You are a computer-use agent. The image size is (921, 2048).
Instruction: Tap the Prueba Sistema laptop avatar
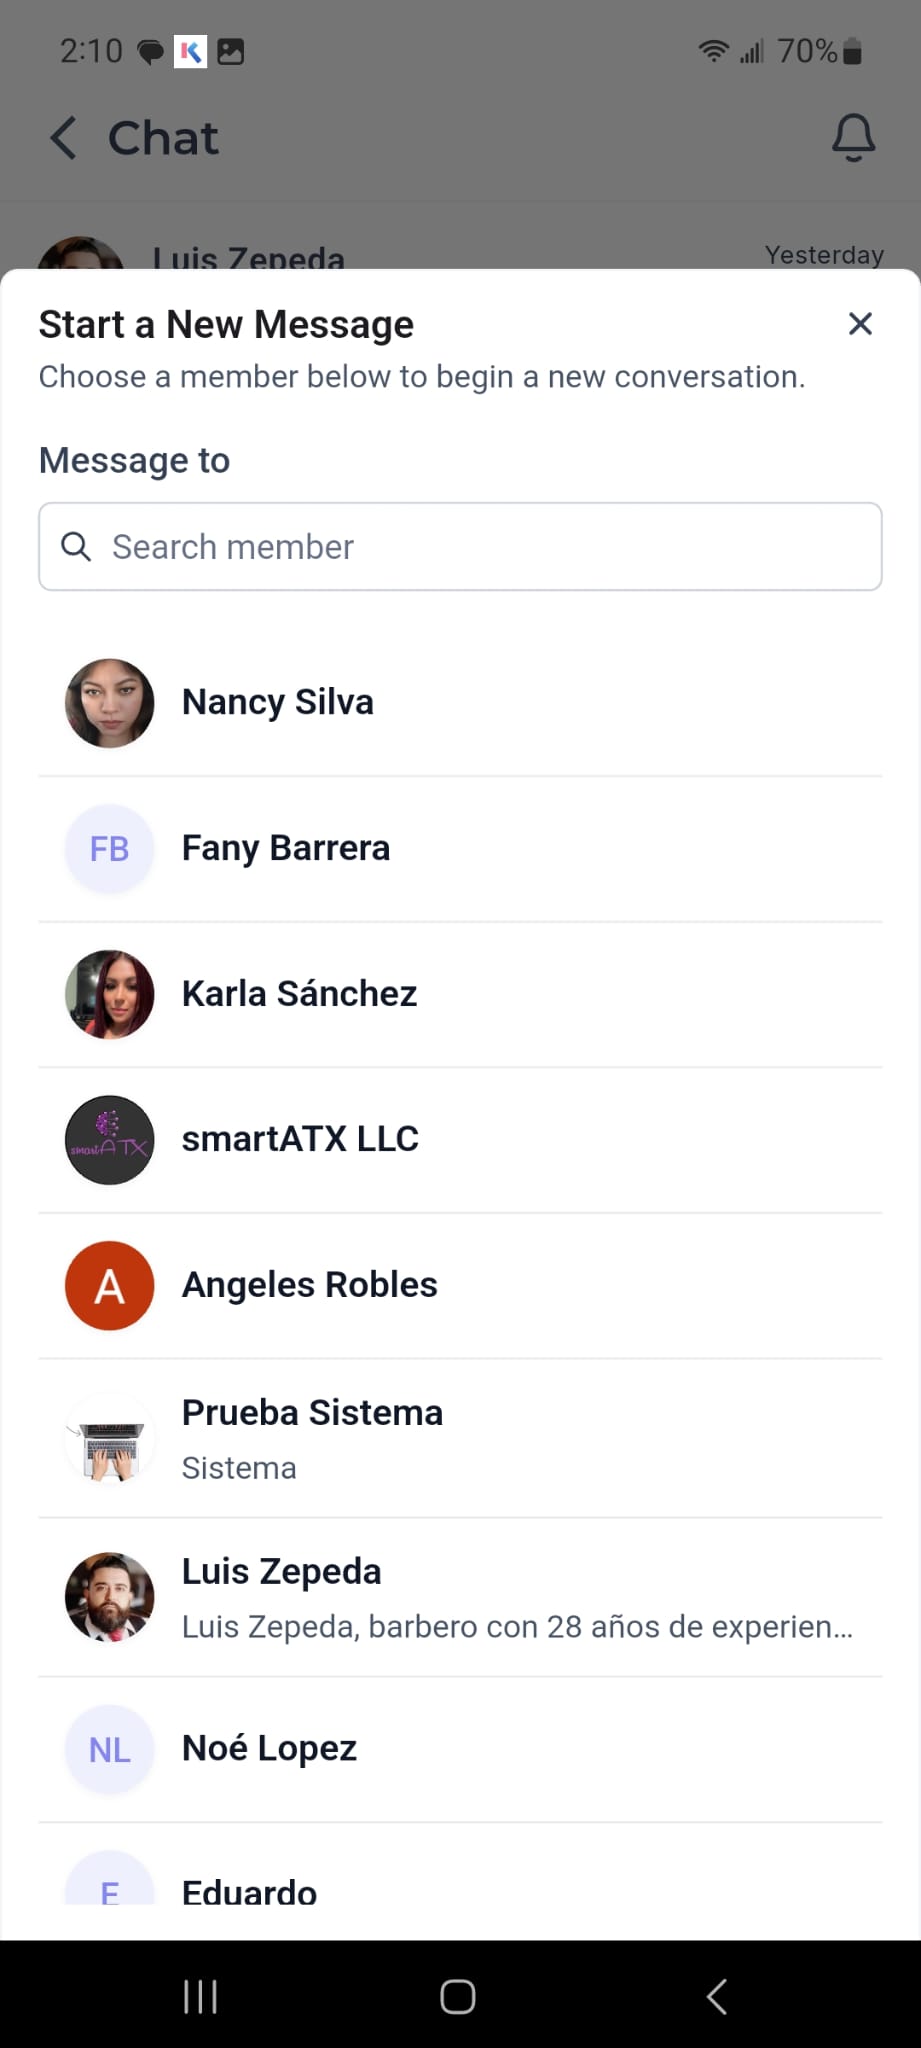click(x=110, y=1440)
